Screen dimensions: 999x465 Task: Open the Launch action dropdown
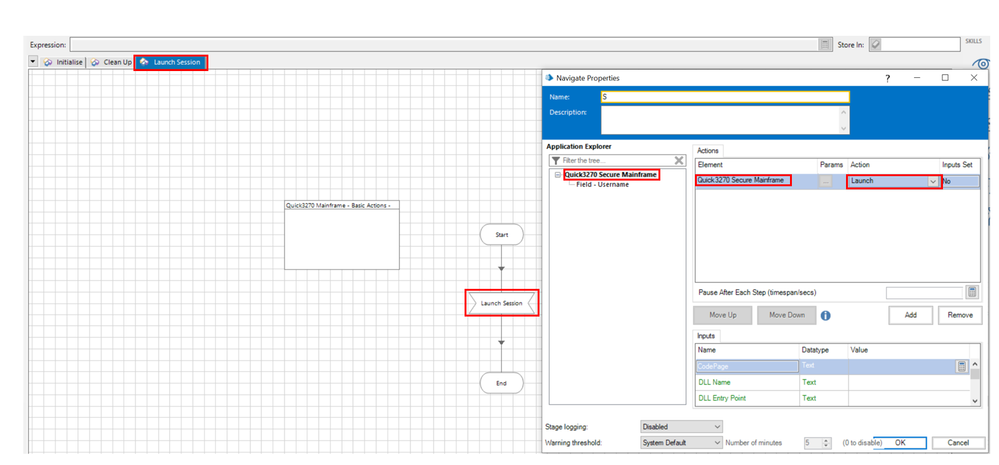(933, 181)
